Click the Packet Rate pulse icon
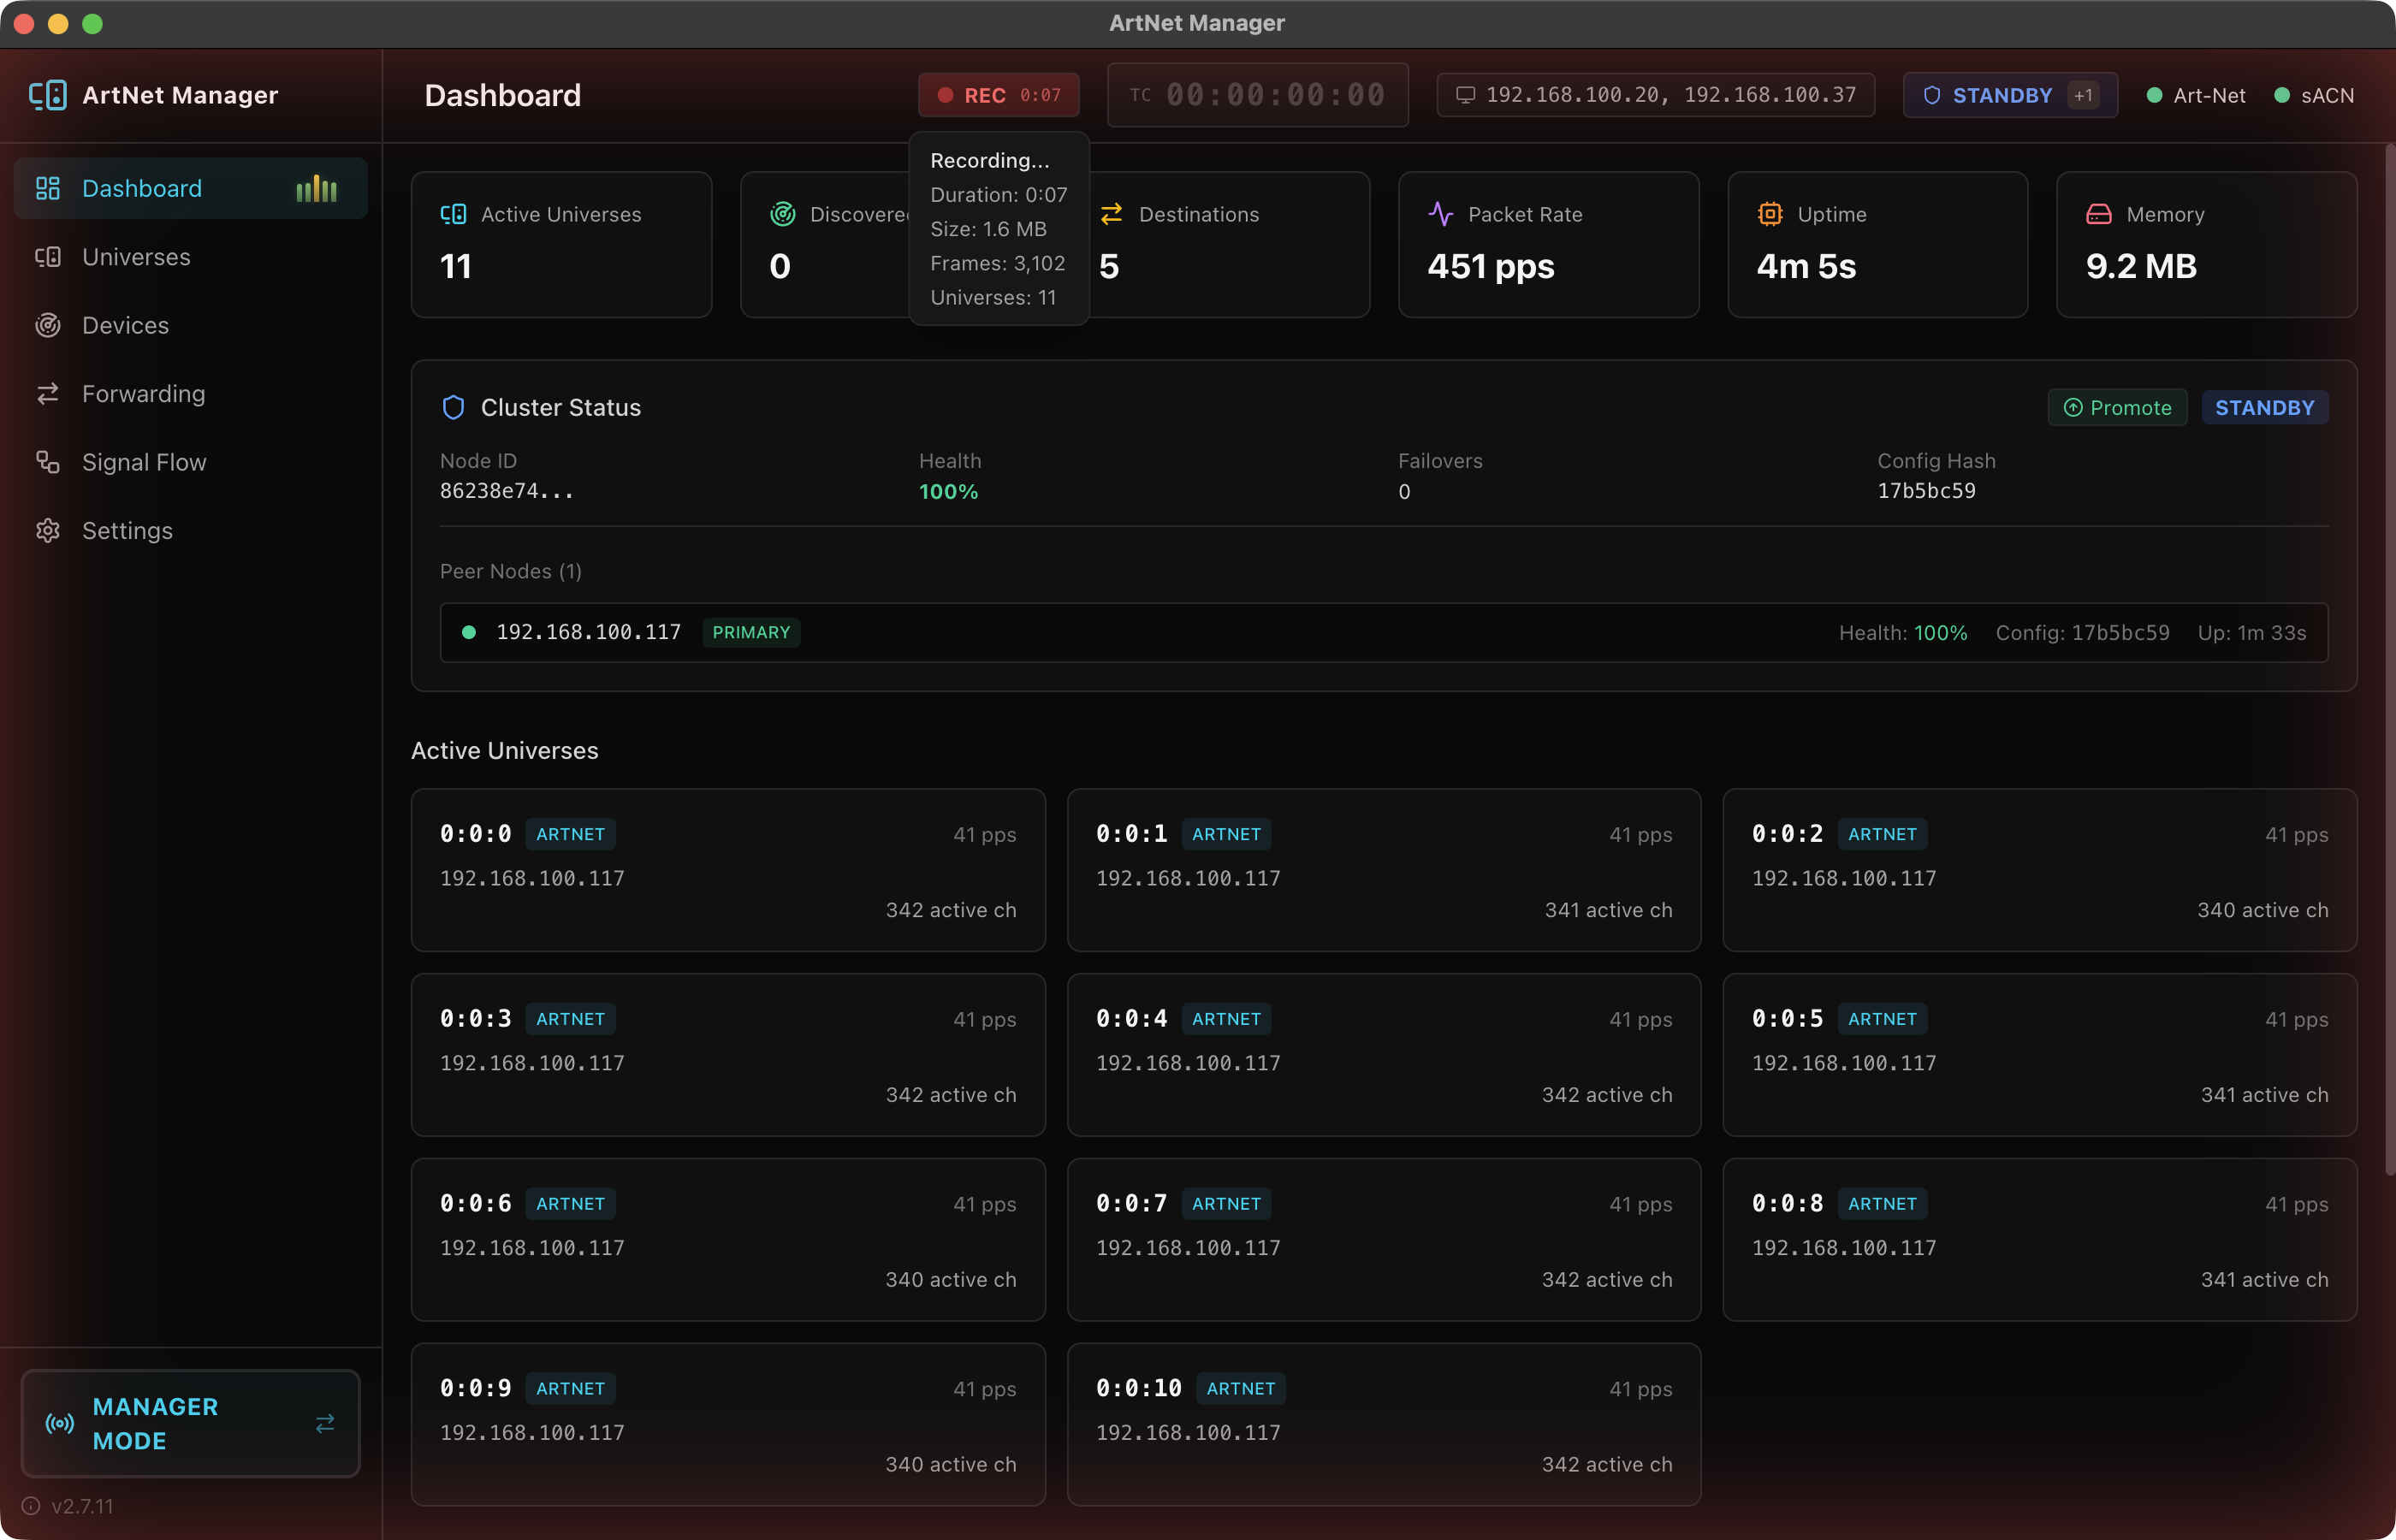 [1441, 214]
